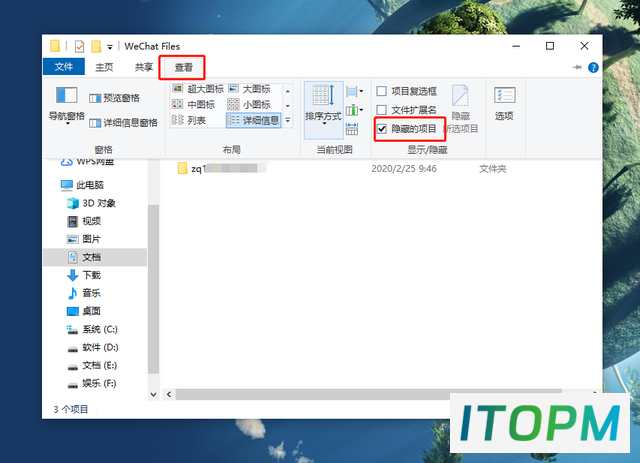Click the sidebar vertical scrollbar thumb
The image size is (640, 463).
point(153,289)
